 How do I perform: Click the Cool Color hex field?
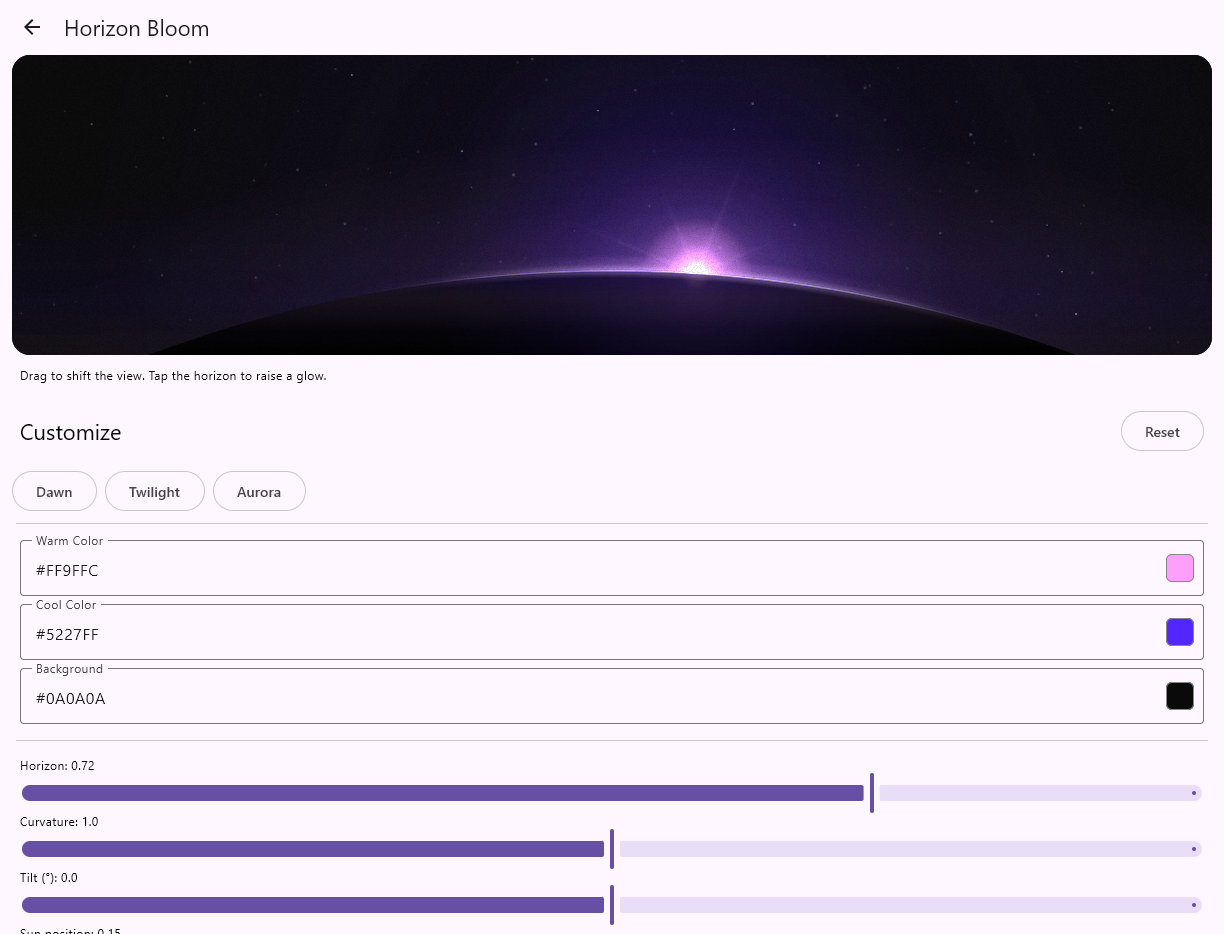tap(612, 632)
